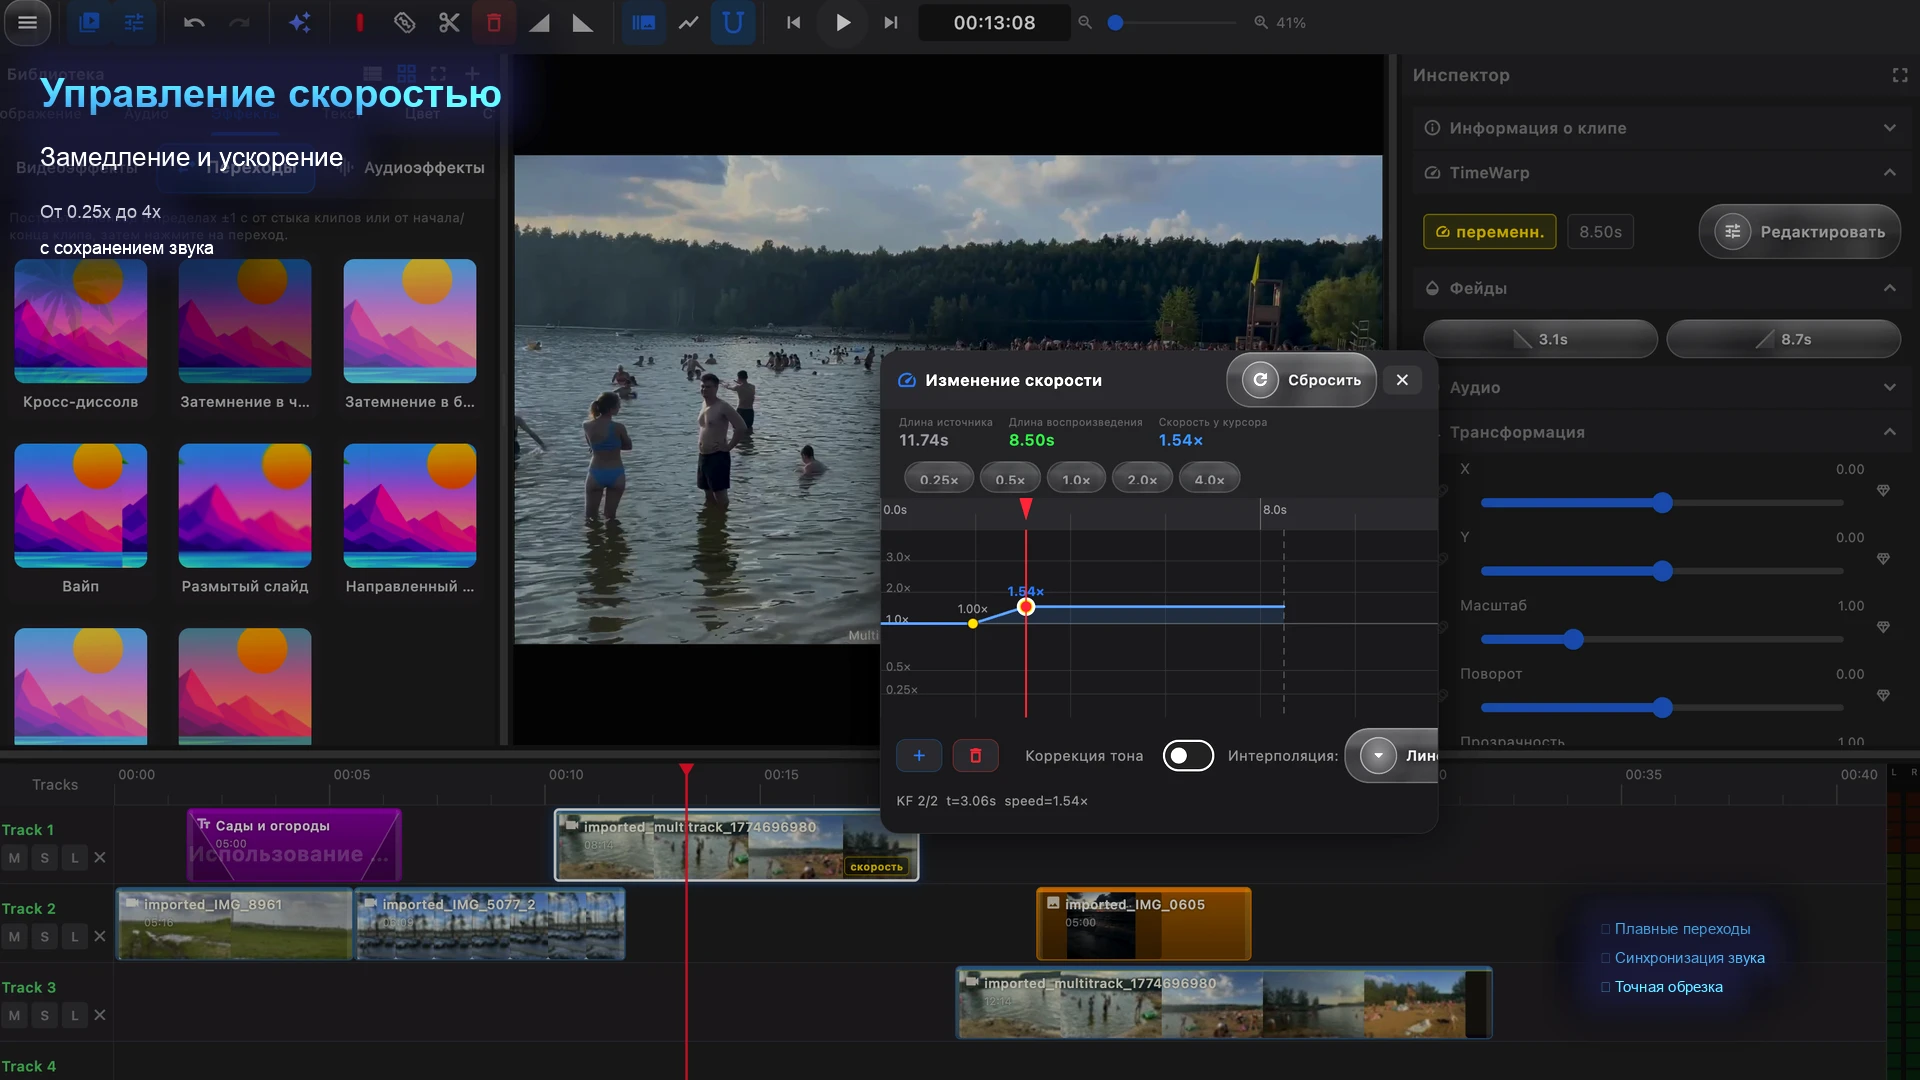Toggle Коррекция тона switch
The width and height of the screenshot is (1920, 1080).
pyautogui.click(x=1188, y=756)
